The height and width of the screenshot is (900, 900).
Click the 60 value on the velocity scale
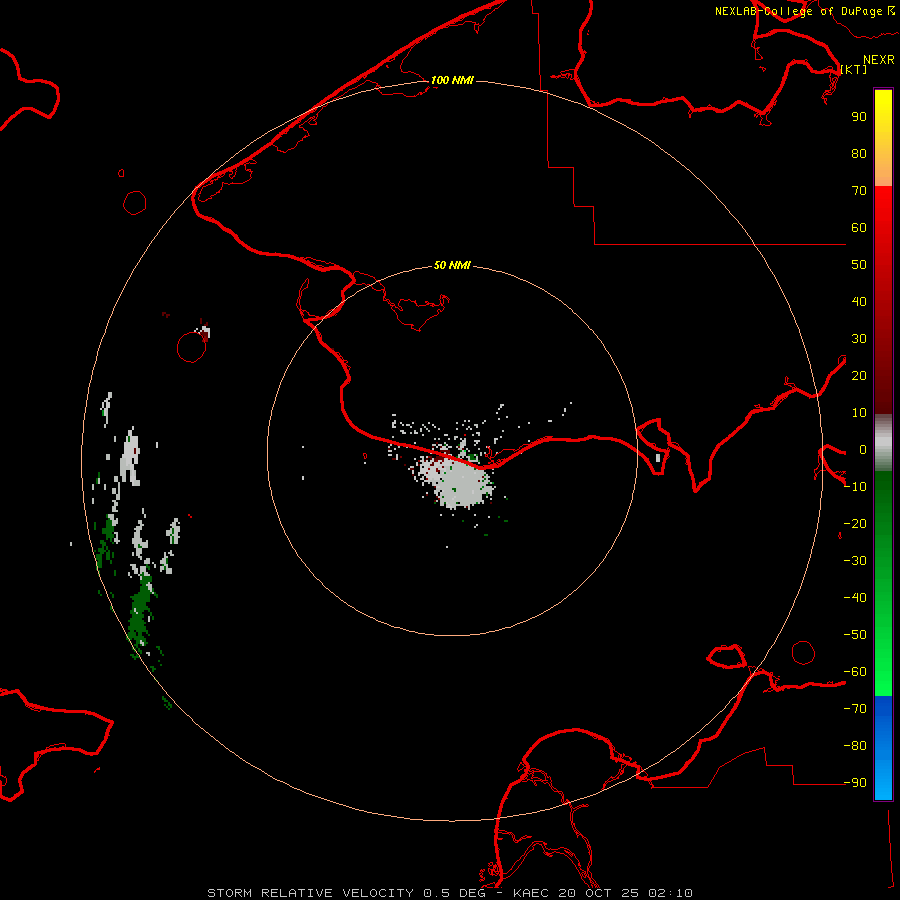point(859,227)
